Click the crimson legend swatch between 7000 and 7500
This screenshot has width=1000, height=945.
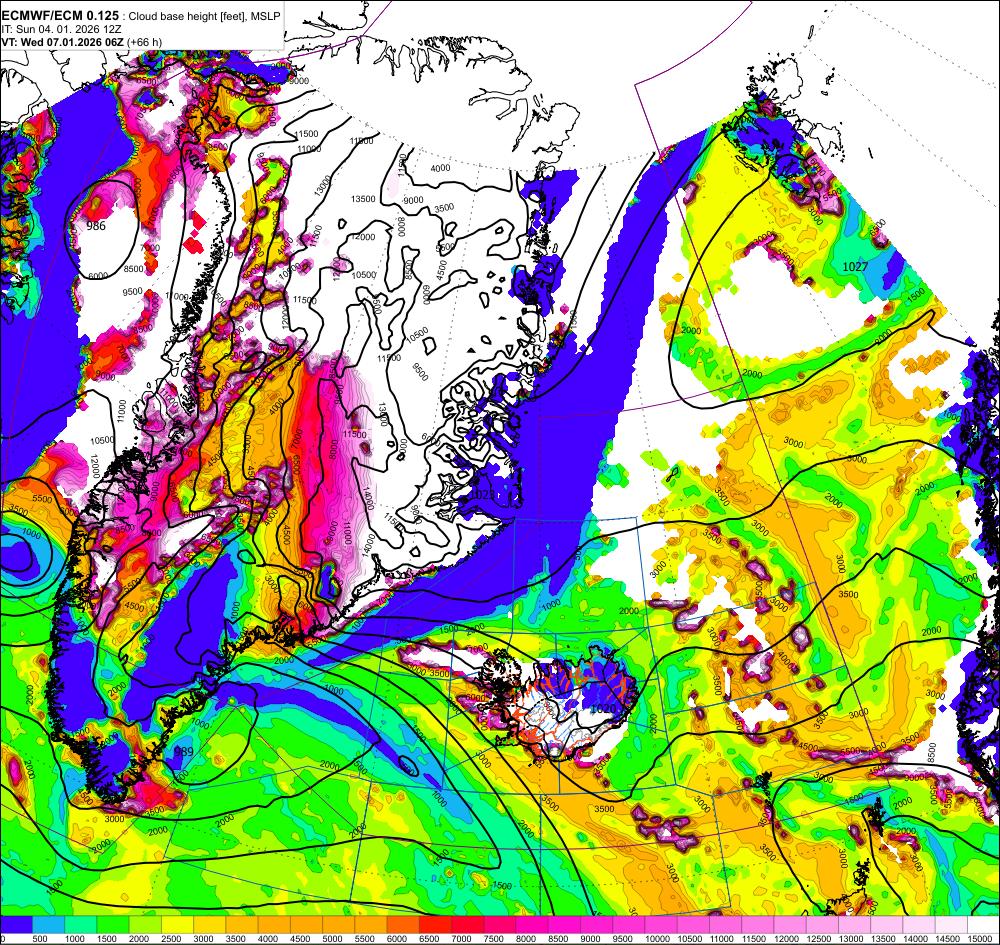pos(467,924)
